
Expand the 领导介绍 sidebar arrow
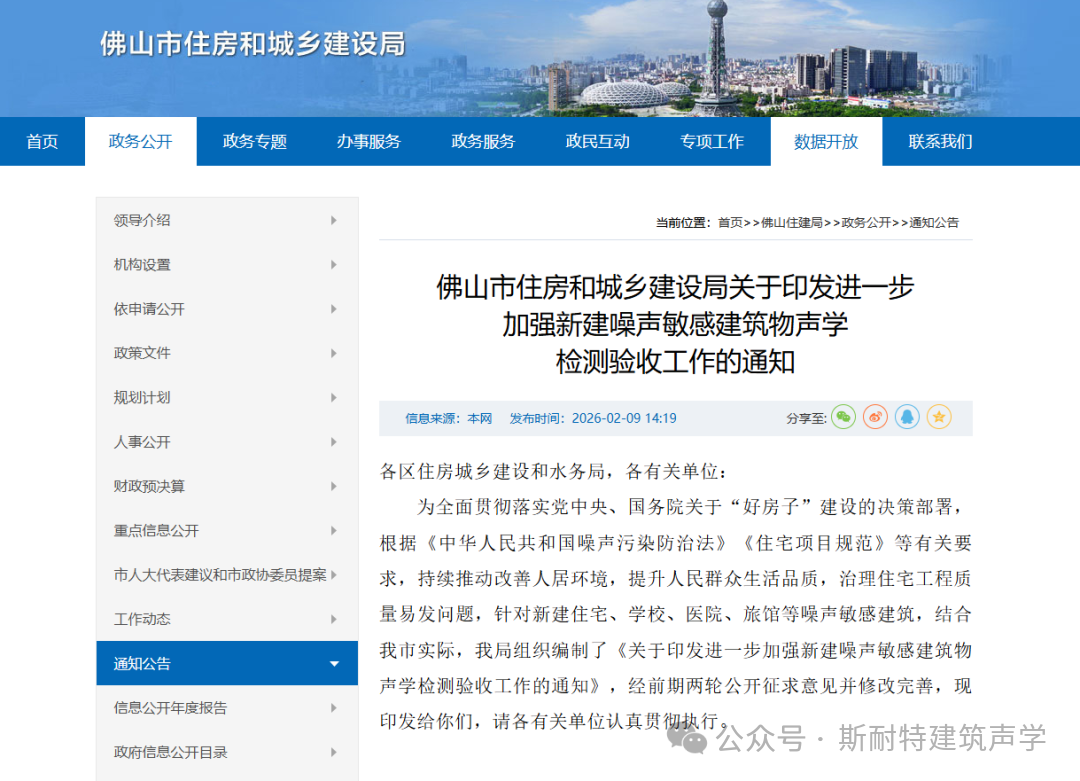(x=334, y=220)
